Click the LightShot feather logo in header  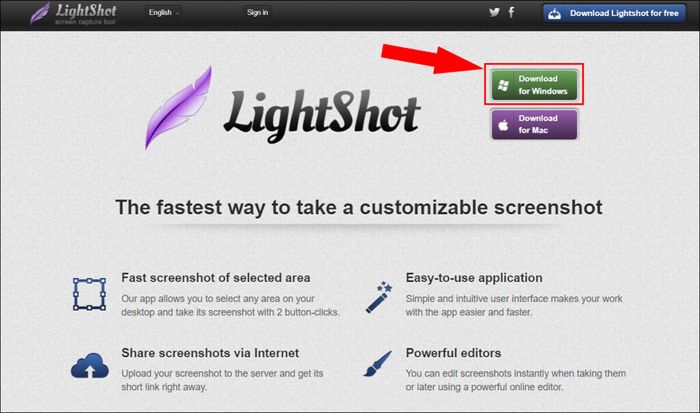coord(39,13)
